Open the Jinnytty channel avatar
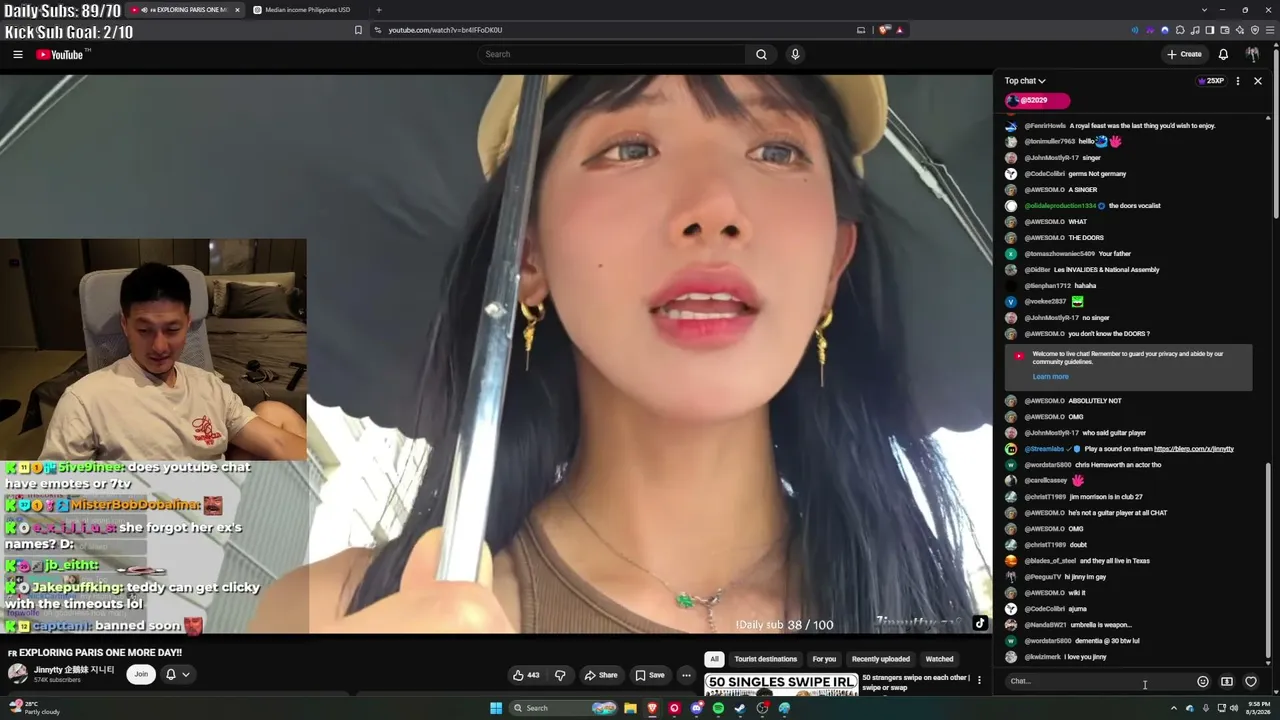 (x=17, y=674)
